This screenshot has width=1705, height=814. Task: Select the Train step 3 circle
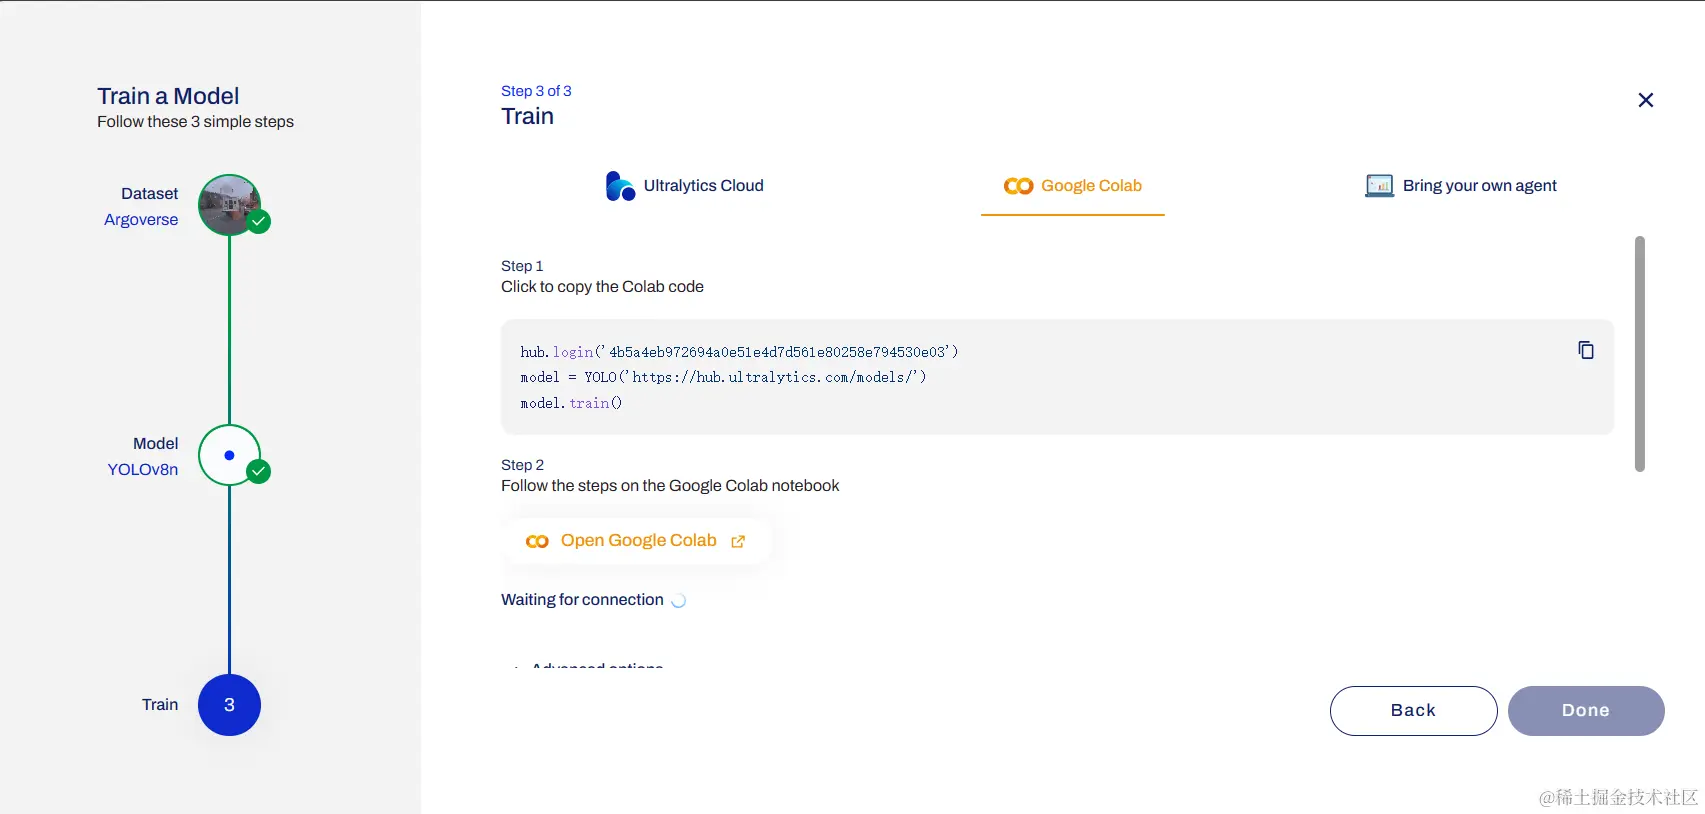(x=229, y=705)
